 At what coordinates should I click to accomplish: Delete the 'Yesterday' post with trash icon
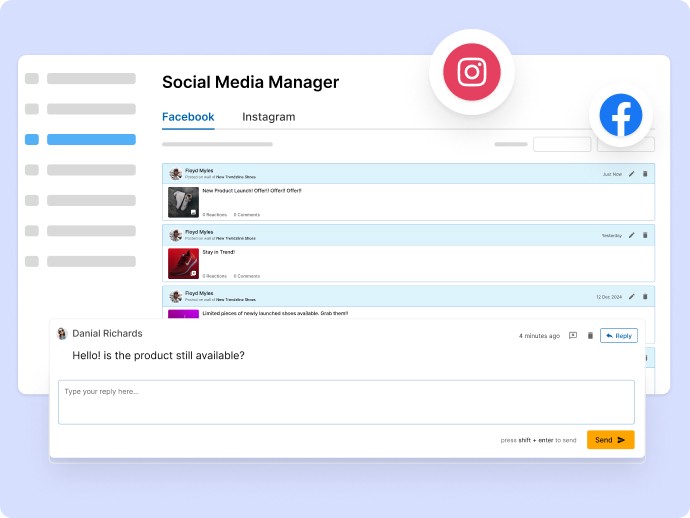pos(645,235)
